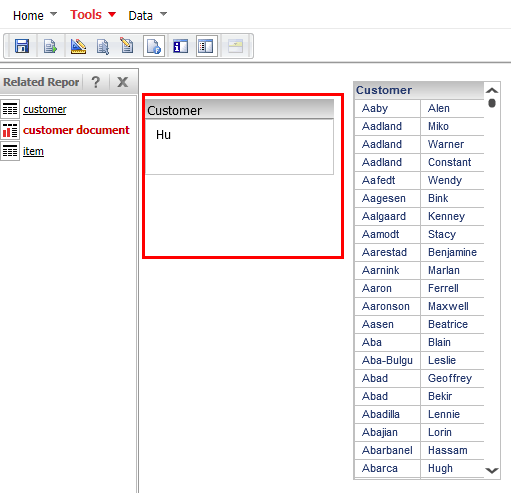
Task: Click the editable document pencil icon
Action: click(127, 46)
